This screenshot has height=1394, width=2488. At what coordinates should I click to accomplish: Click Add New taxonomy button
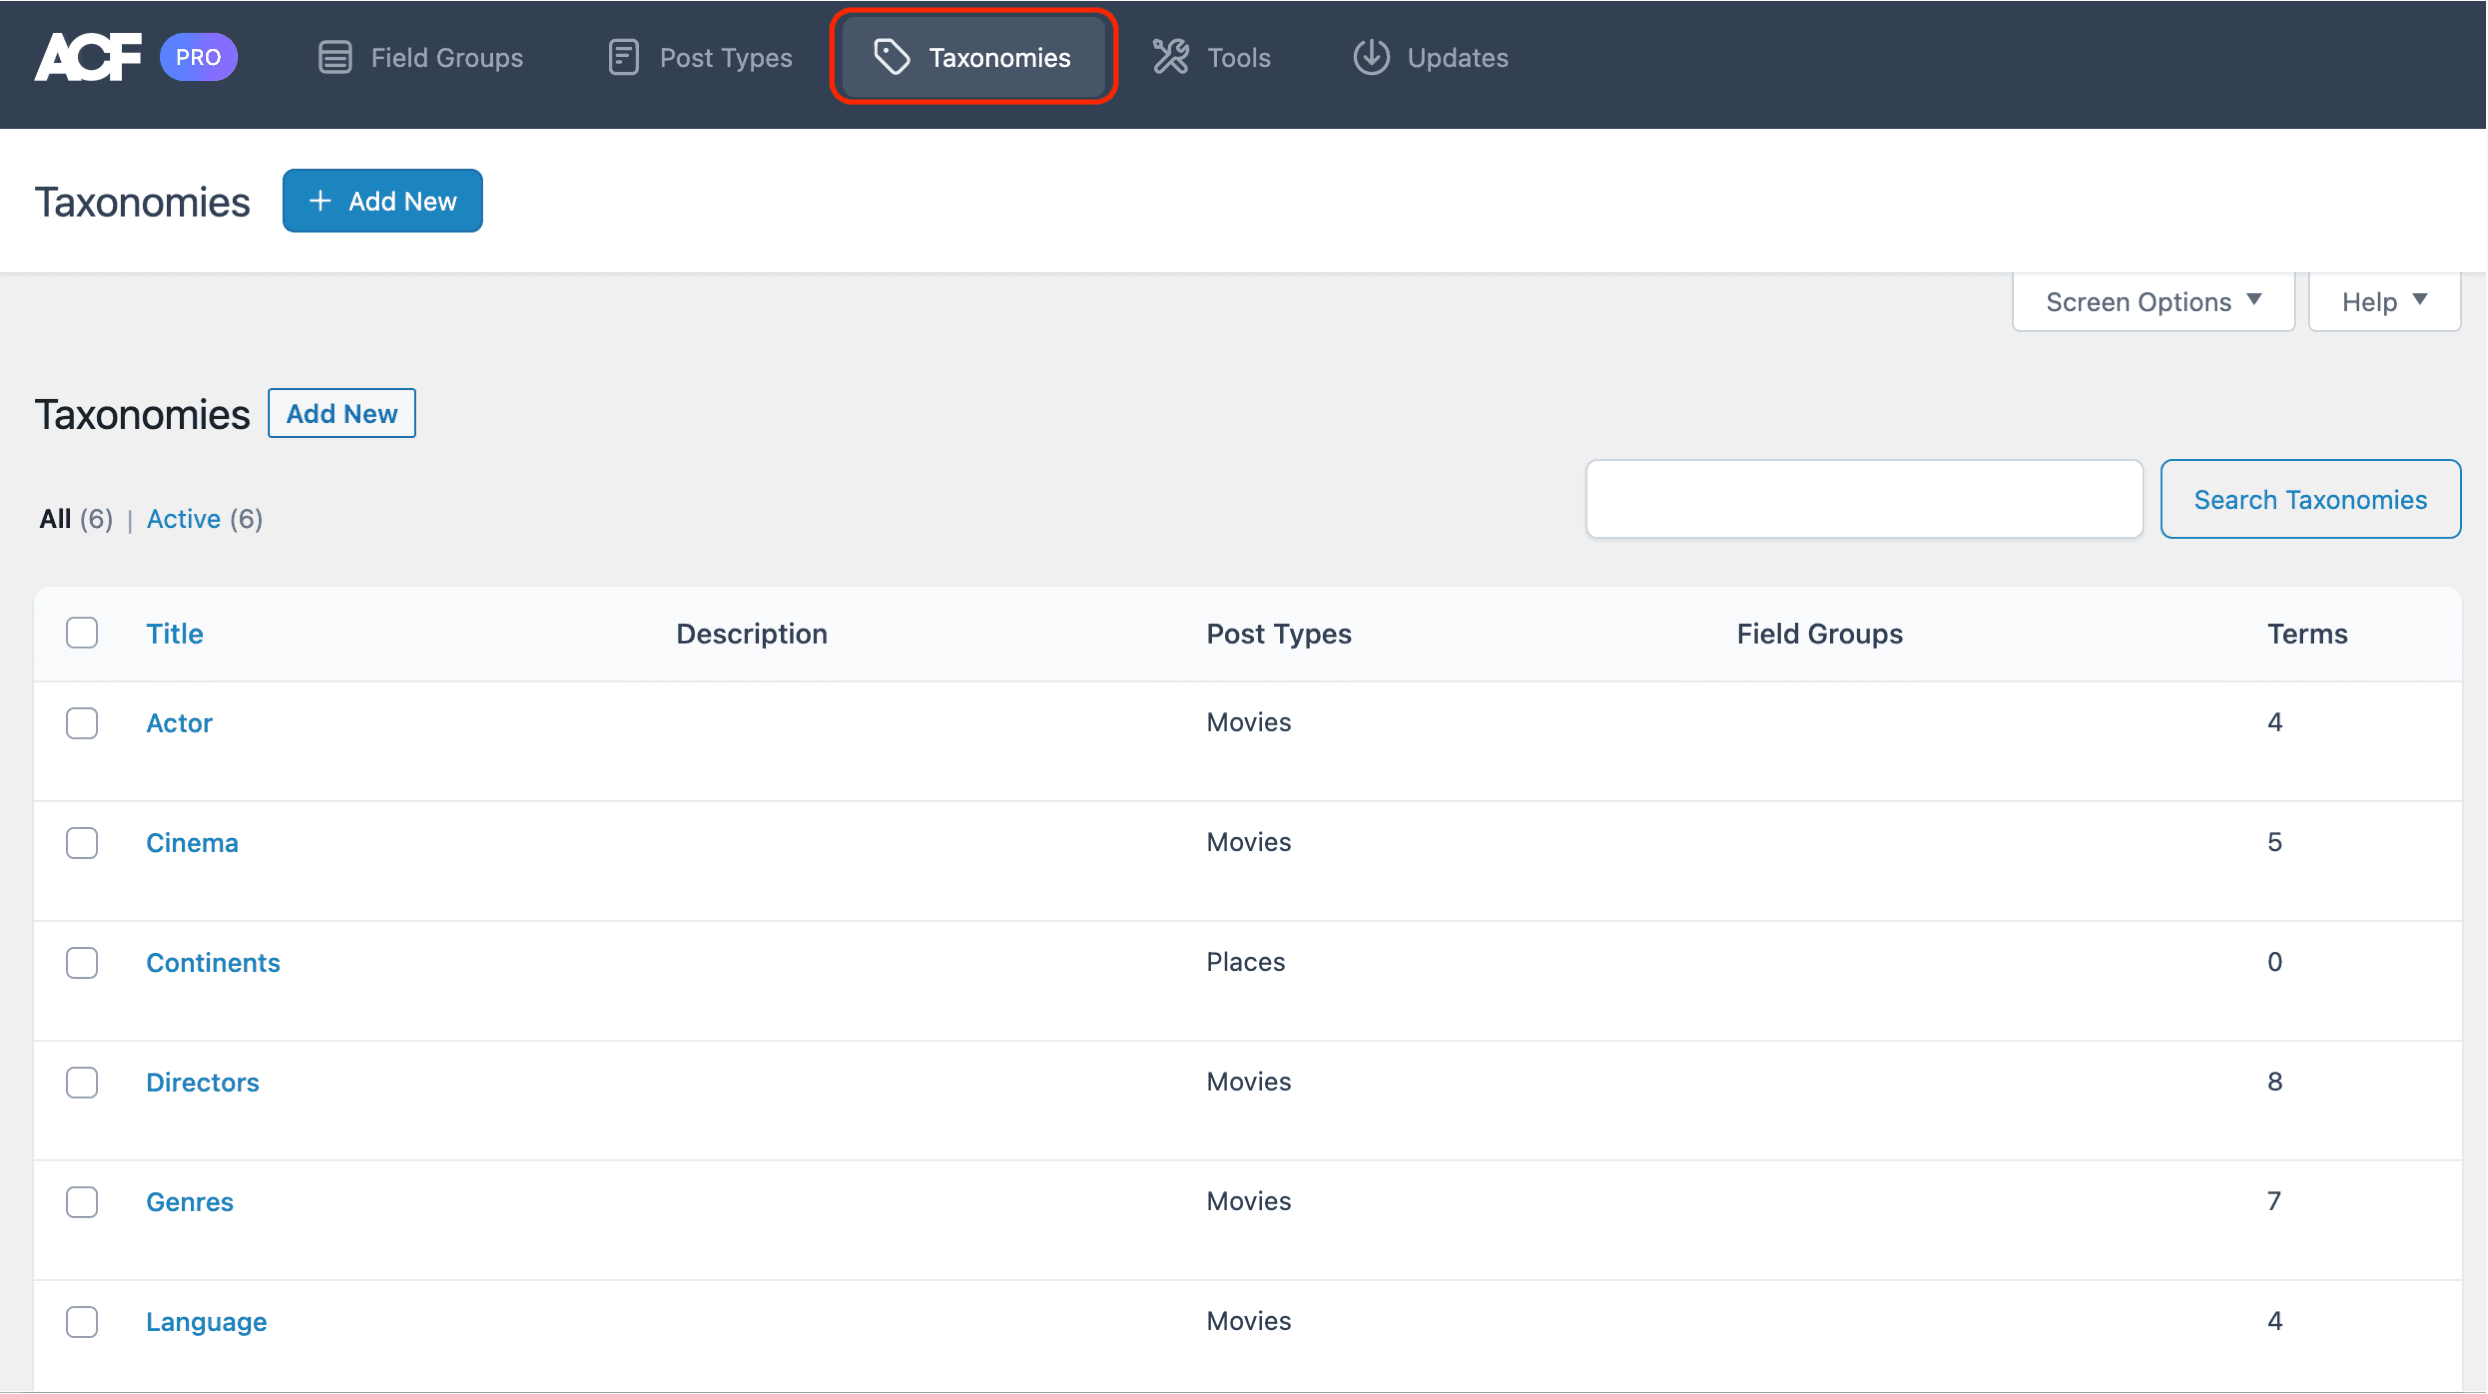[381, 200]
